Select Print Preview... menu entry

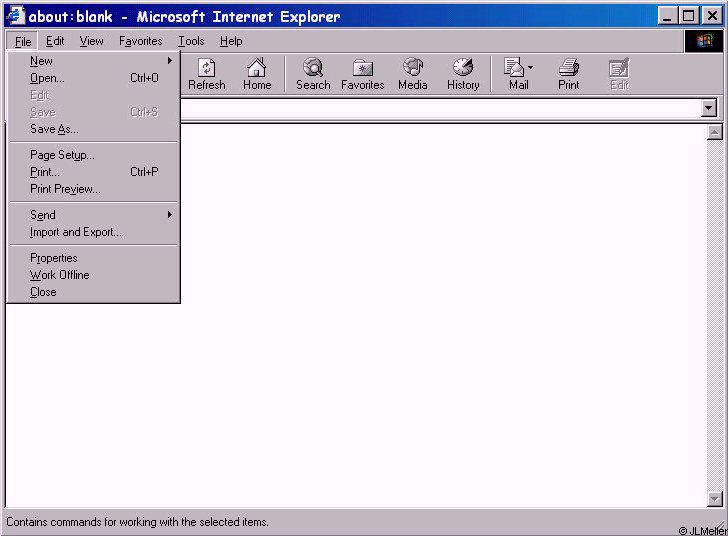click(x=94, y=189)
